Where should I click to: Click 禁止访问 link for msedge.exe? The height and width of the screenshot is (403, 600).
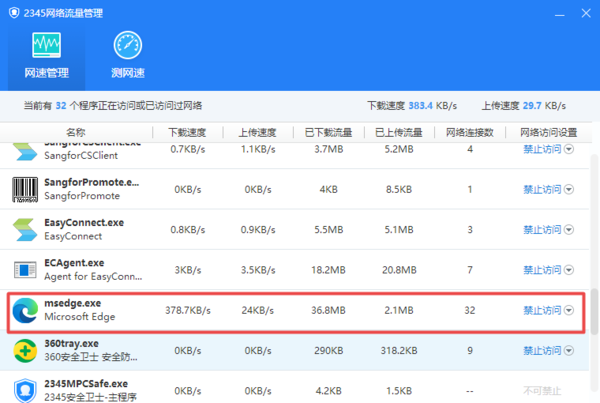click(542, 310)
